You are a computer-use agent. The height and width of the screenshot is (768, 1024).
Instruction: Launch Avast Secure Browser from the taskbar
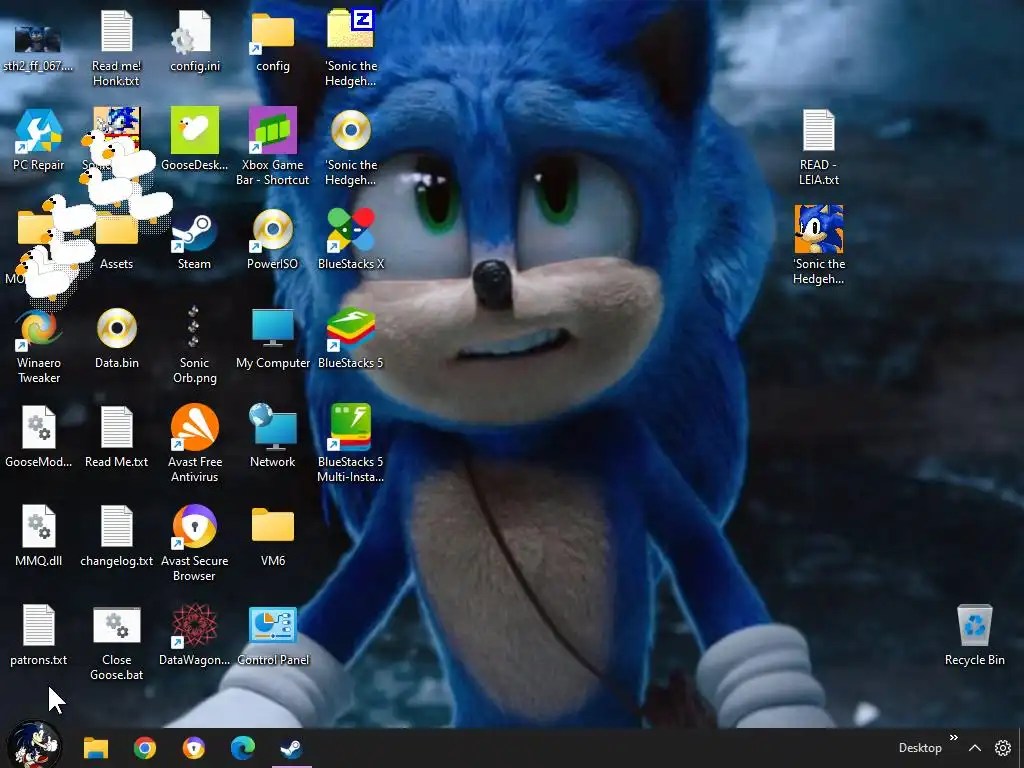(194, 748)
